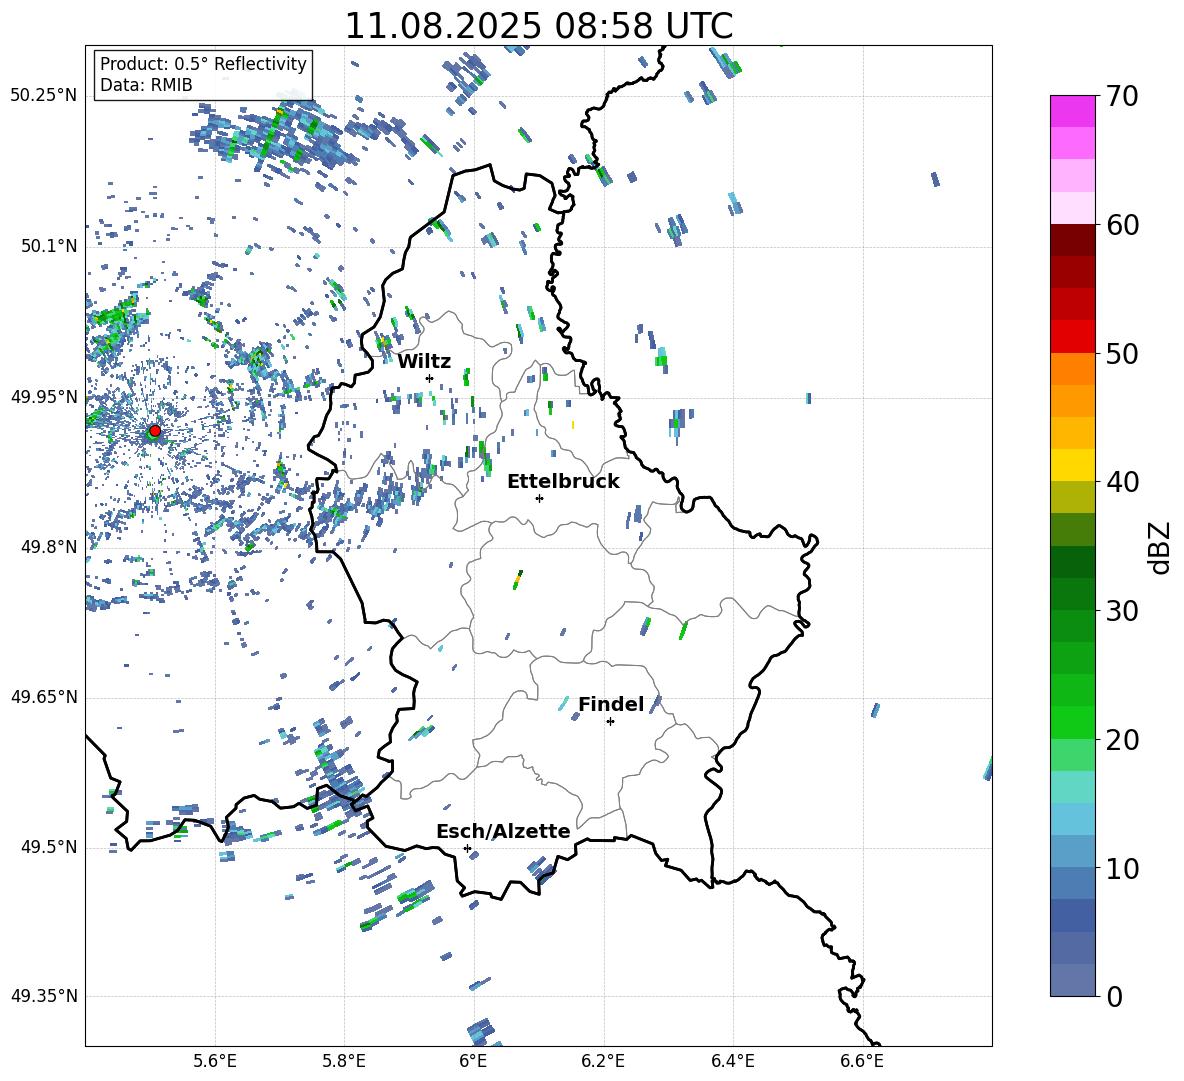Click the yellow 40 dBZ colorbar band
Screen dimensions: 1184x1081
click(1072, 465)
